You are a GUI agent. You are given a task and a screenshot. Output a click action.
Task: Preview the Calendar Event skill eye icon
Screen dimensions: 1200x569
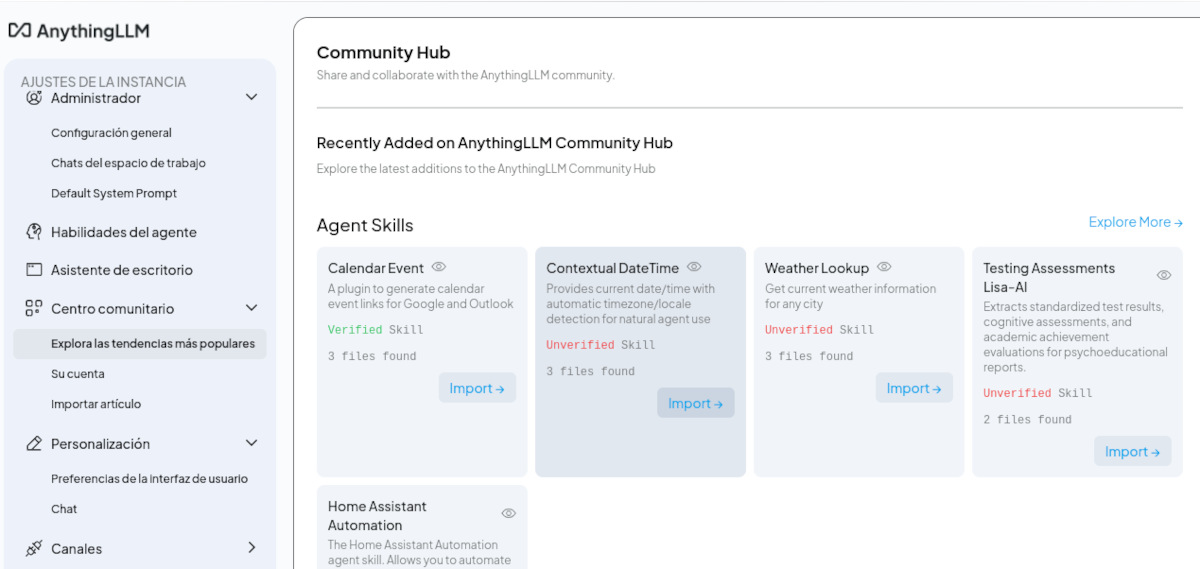coord(438,267)
